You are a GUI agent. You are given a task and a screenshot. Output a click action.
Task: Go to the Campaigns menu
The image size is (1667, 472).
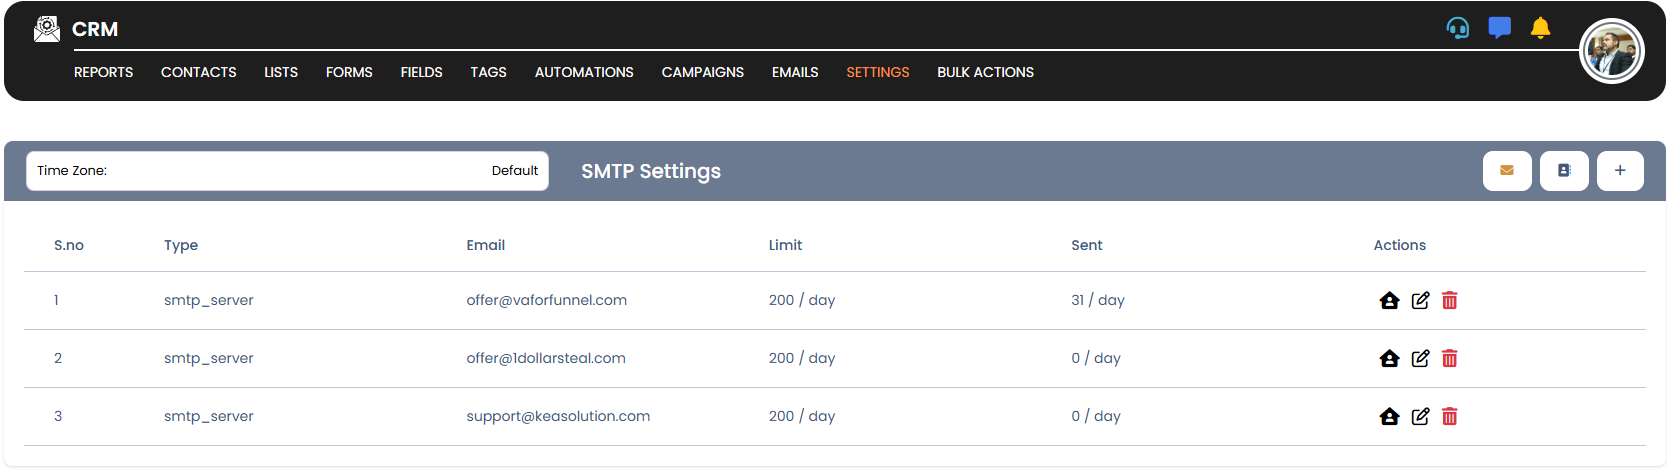[x=702, y=72]
